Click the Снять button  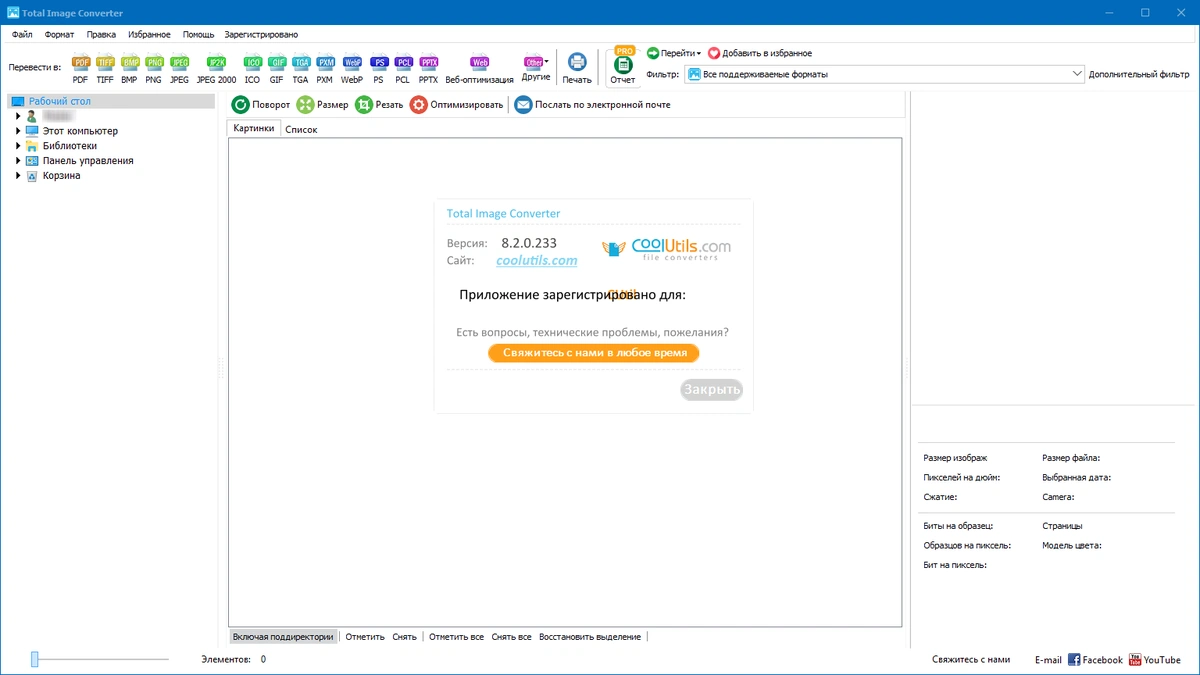(x=404, y=636)
